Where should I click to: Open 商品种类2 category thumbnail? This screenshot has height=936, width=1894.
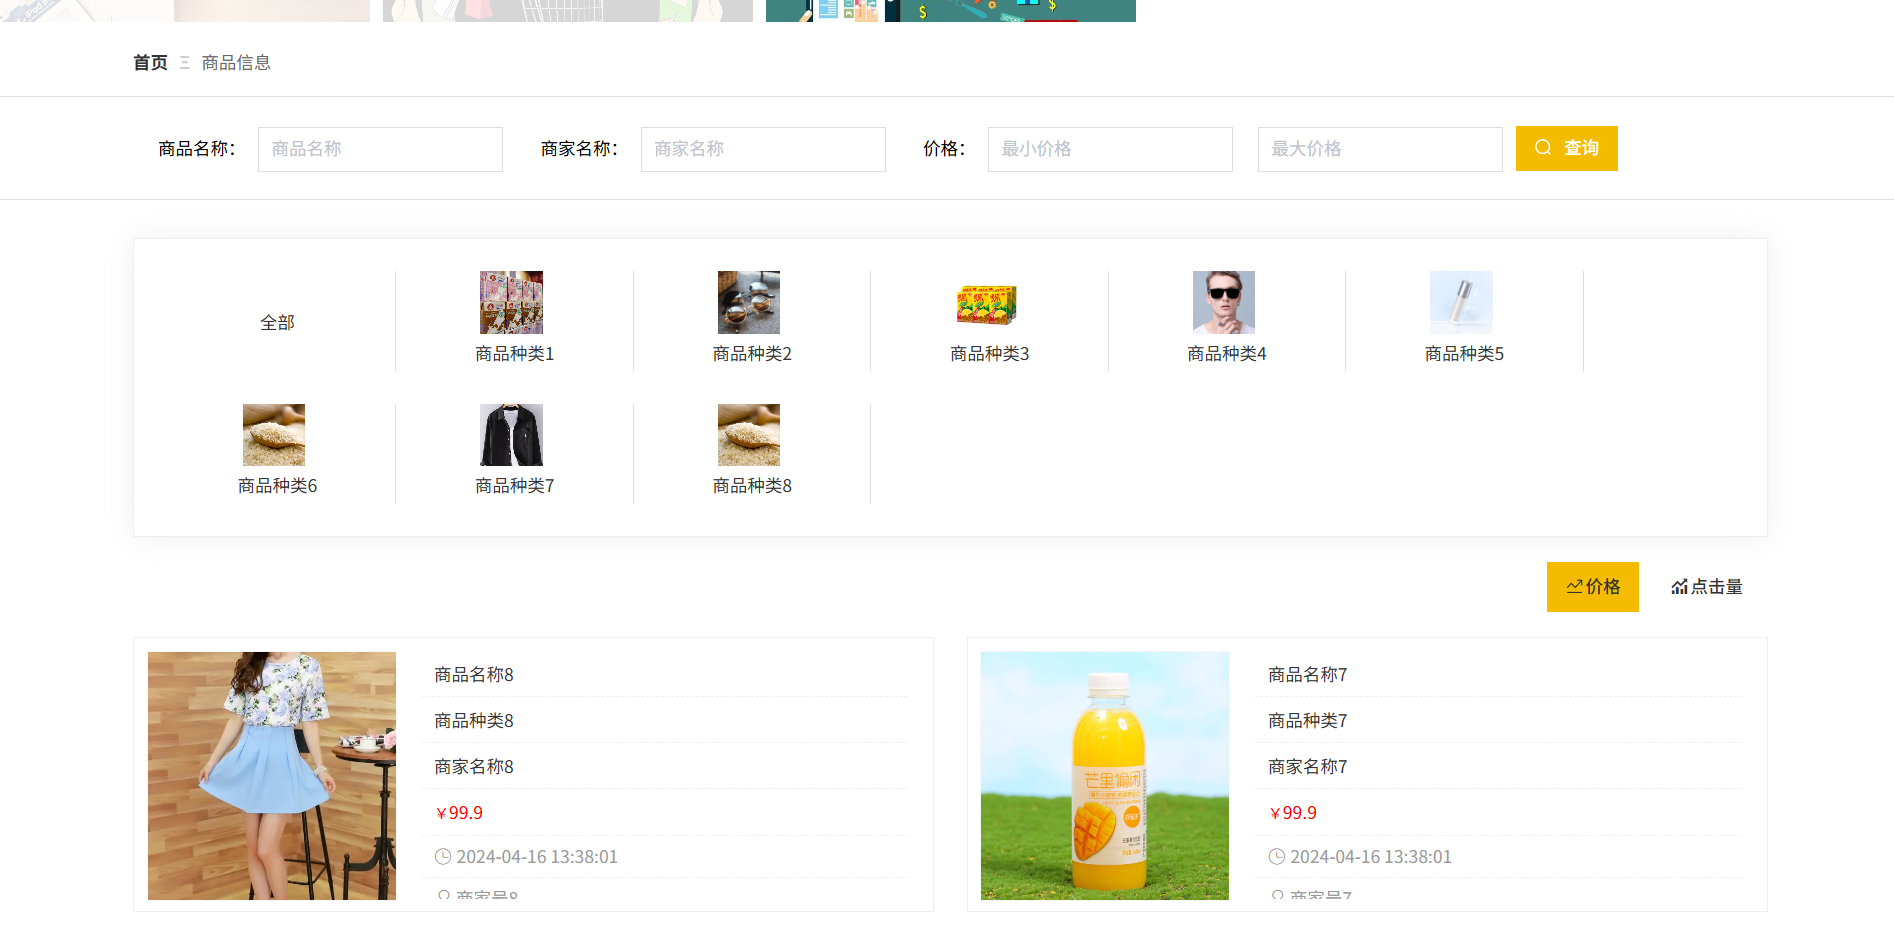749,302
